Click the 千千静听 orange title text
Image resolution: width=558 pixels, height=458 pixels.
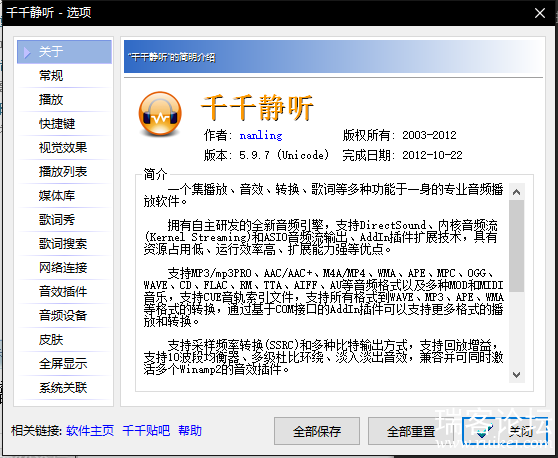257,107
